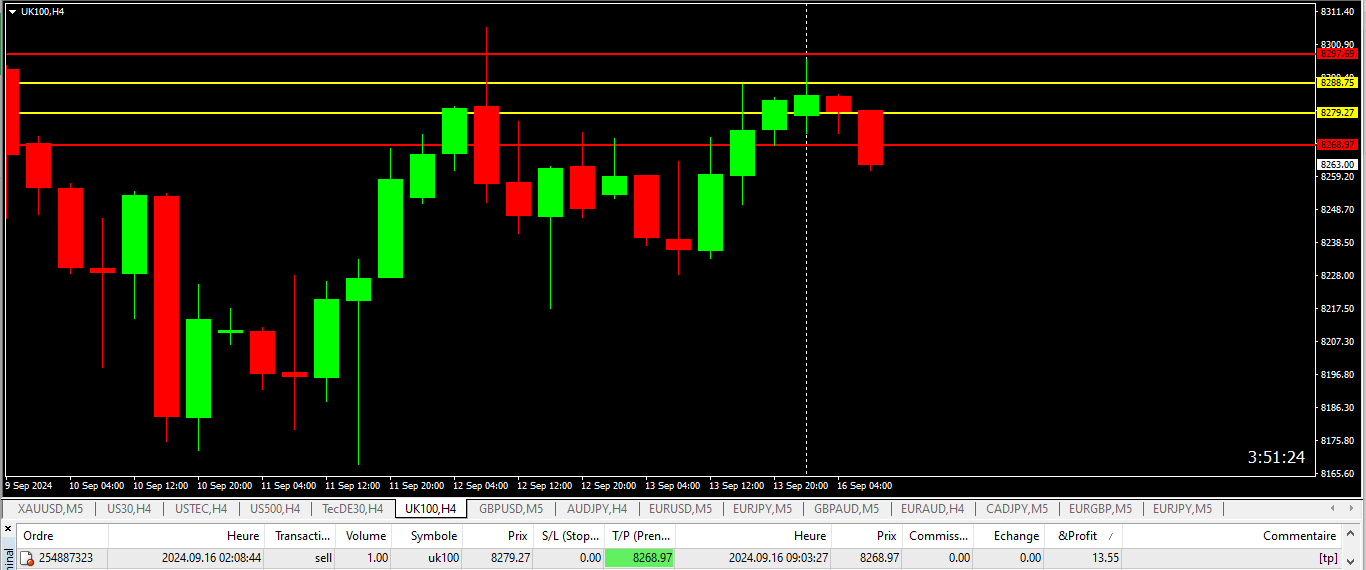The image size is (1366, 570).
Task: Click the green 8268.97 take-profit cell
Action: pos(640,558)
